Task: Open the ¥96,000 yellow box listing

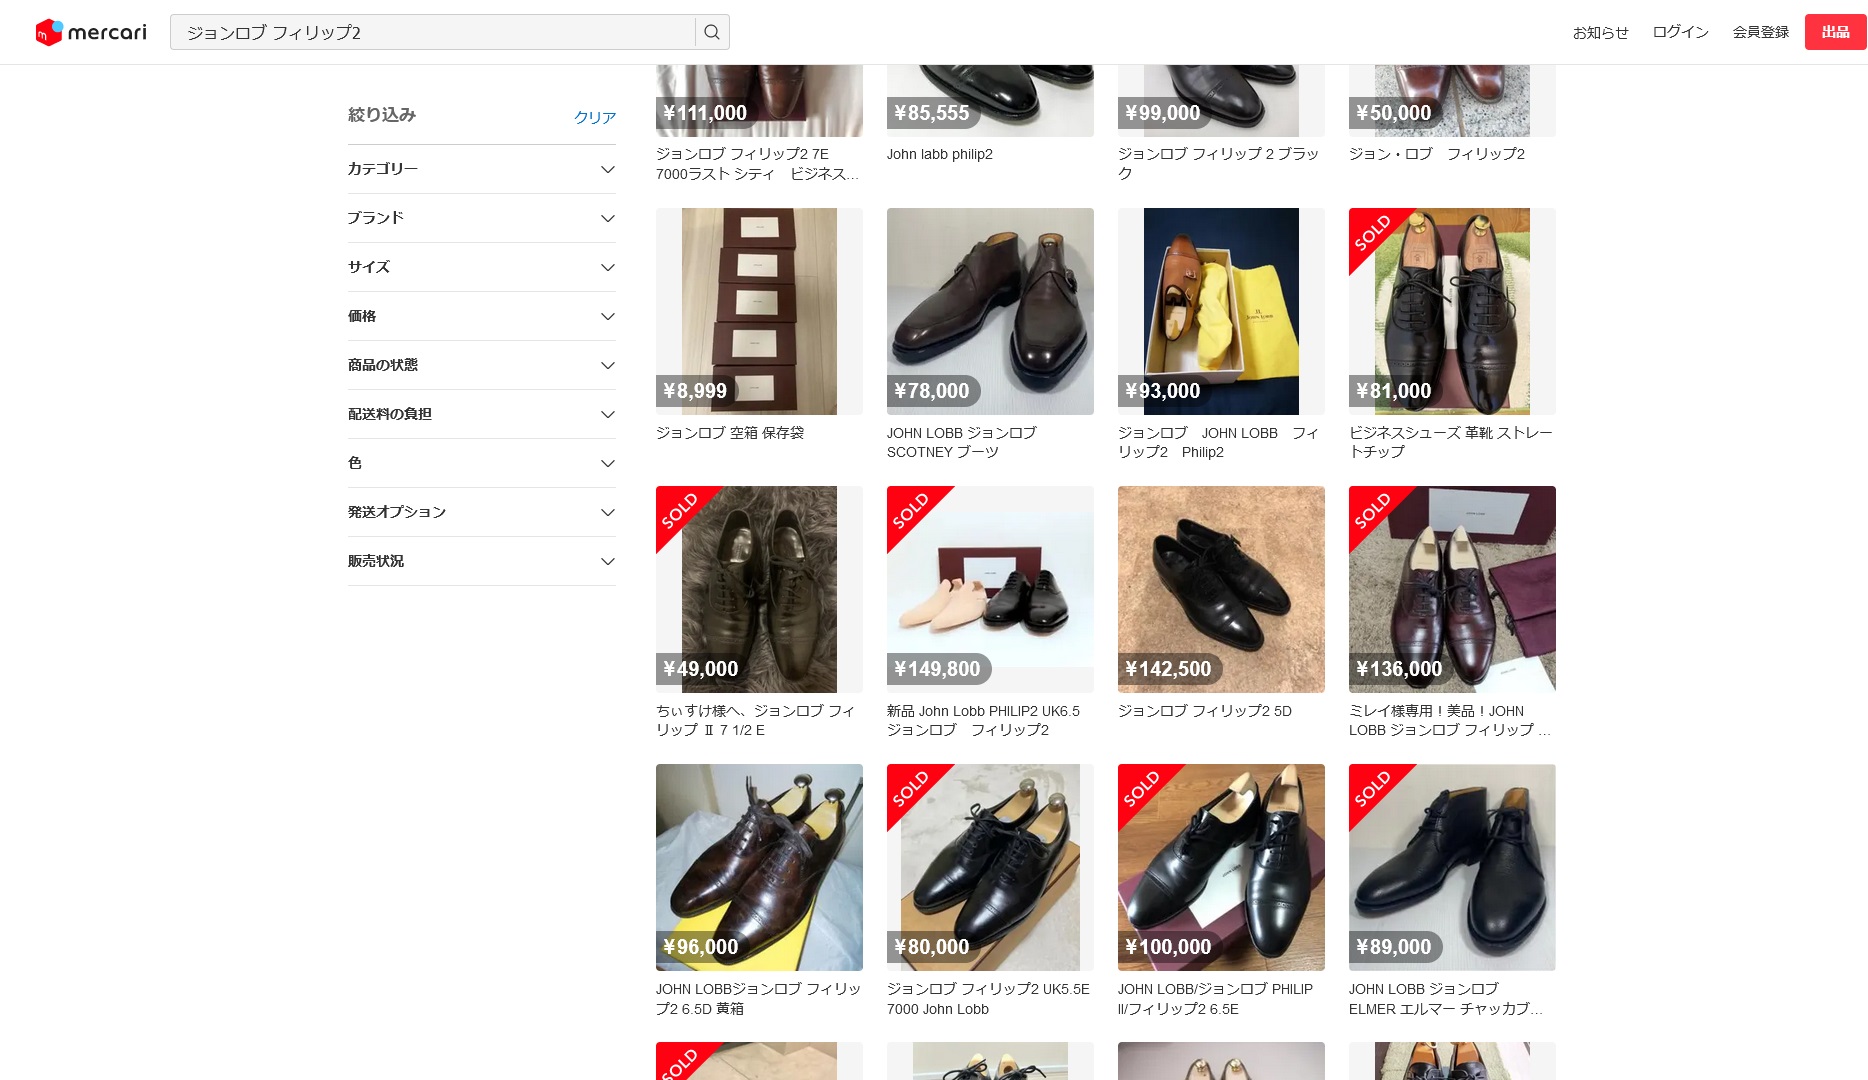Action: (x=759, y=867)
